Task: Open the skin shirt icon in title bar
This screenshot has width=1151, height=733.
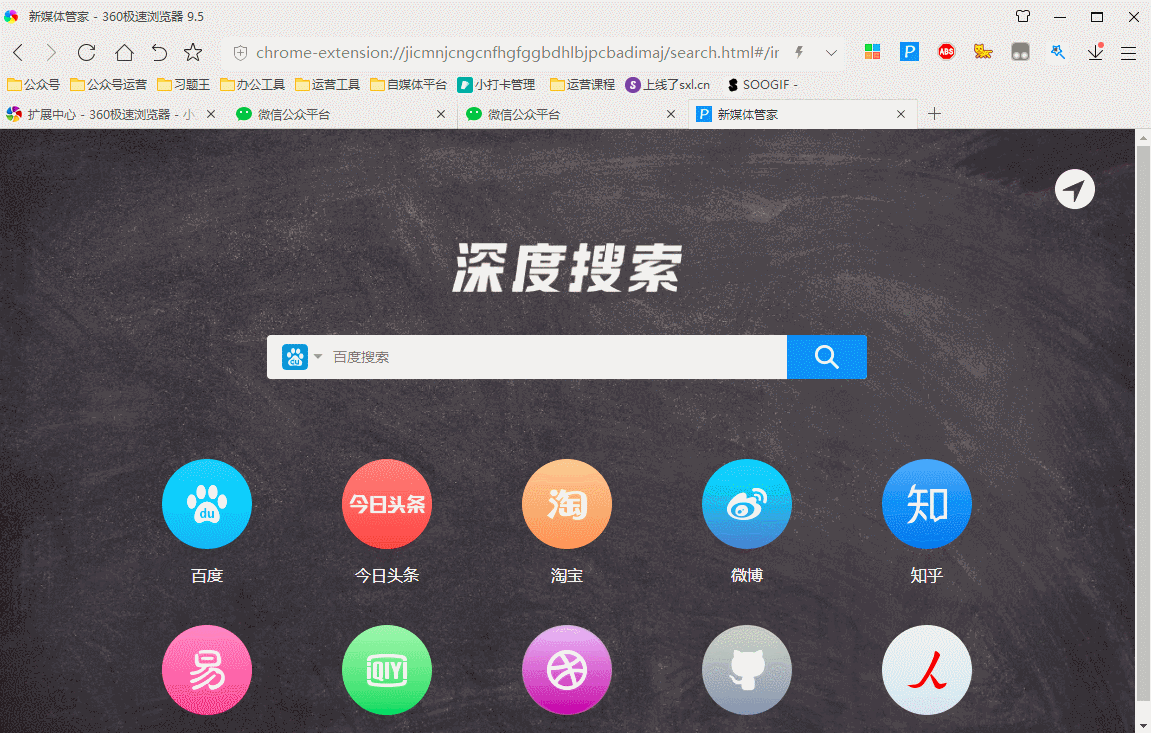Action: 1023,16
